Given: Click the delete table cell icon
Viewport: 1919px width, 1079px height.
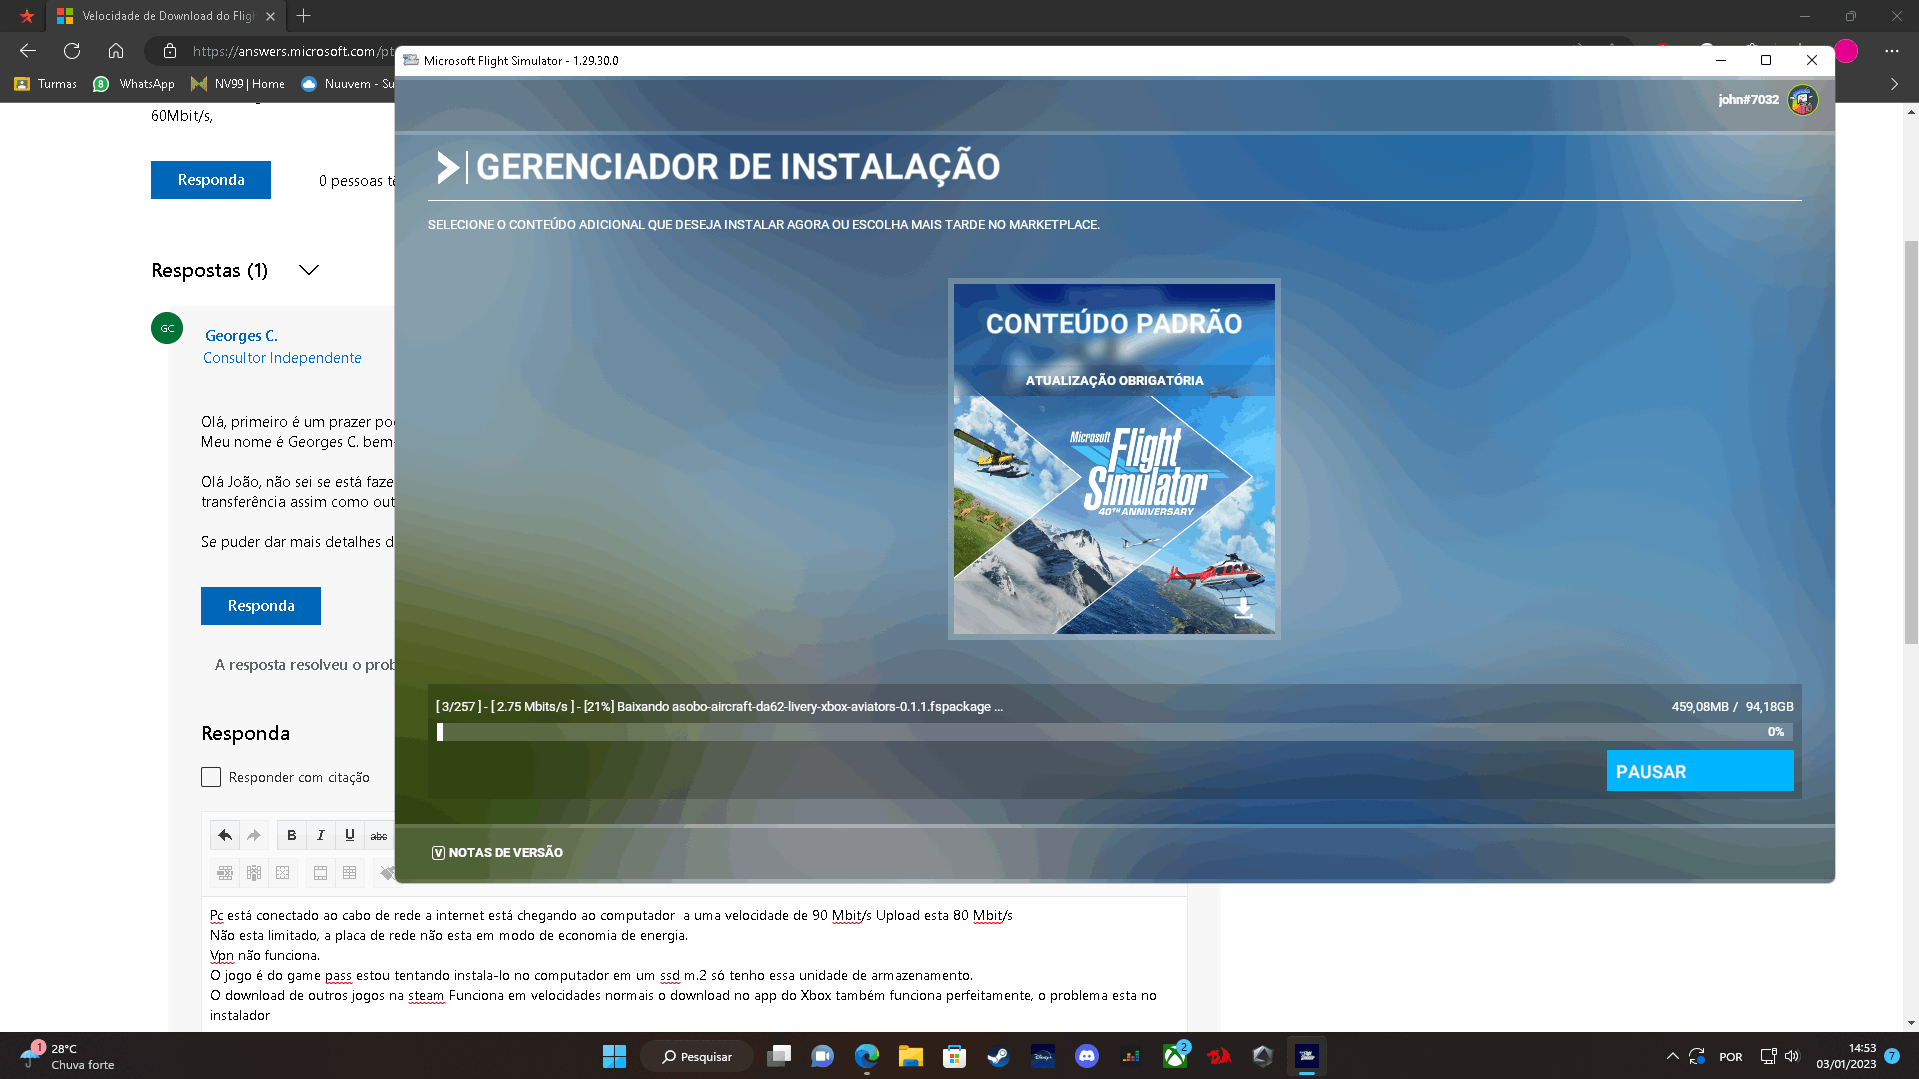Looking at the screenshot, I should tap(283, 873).
